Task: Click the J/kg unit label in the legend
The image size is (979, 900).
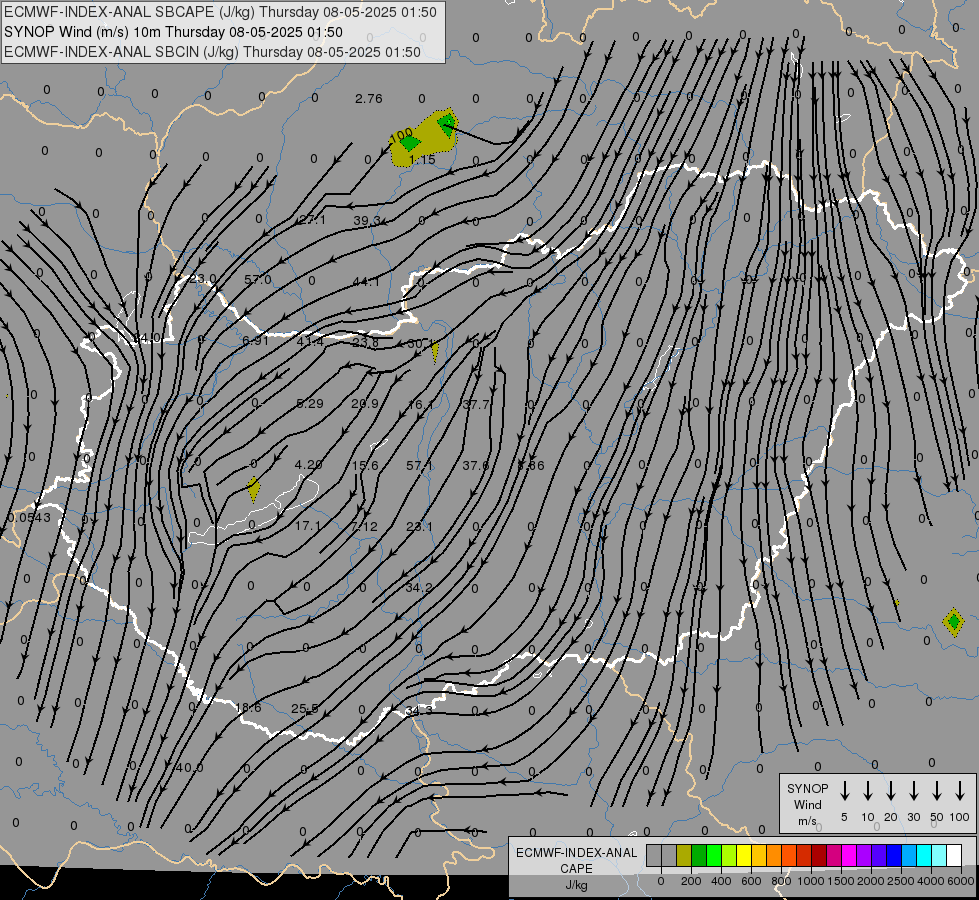Action: 576,885
